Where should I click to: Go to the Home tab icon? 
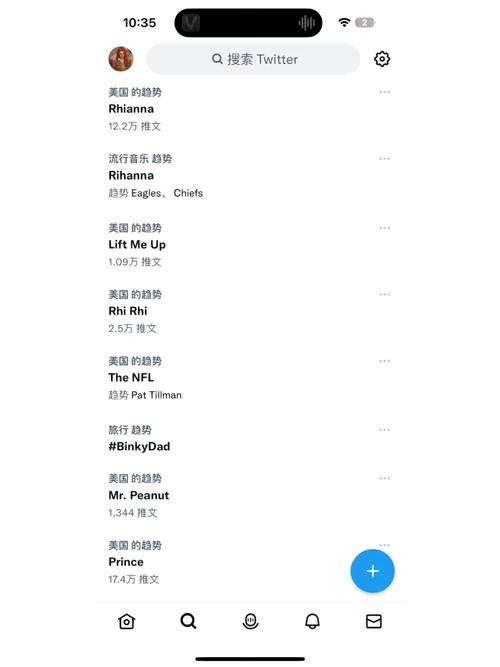pos(126,621)
